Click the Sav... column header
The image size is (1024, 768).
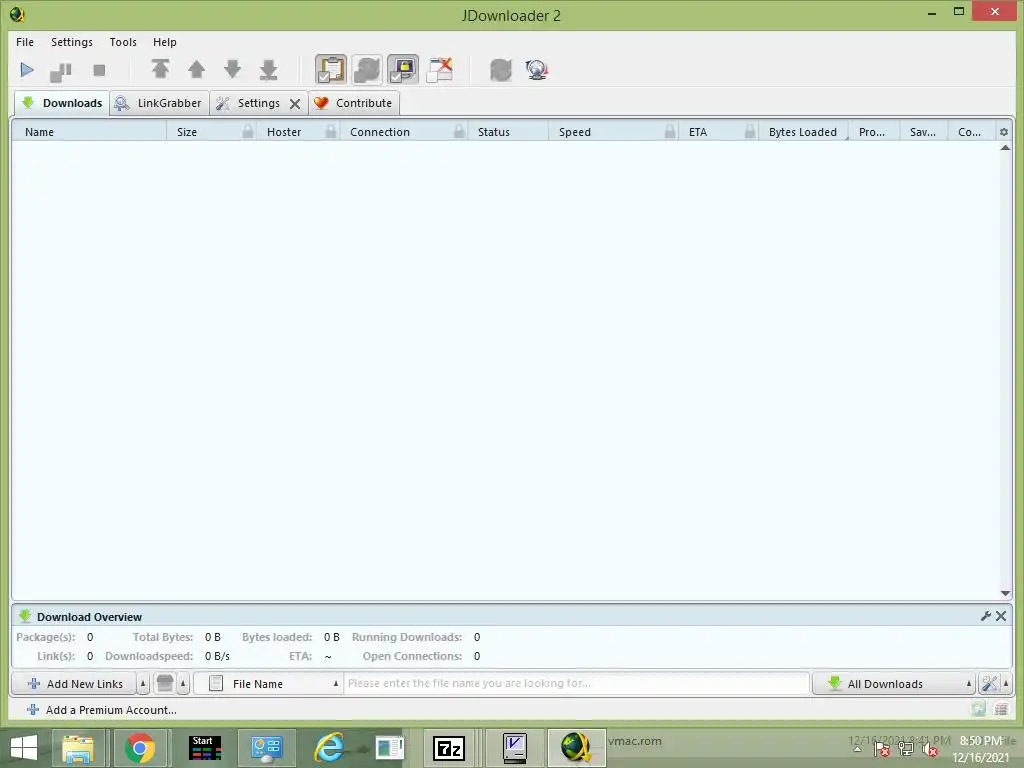(x=923, y=132)
